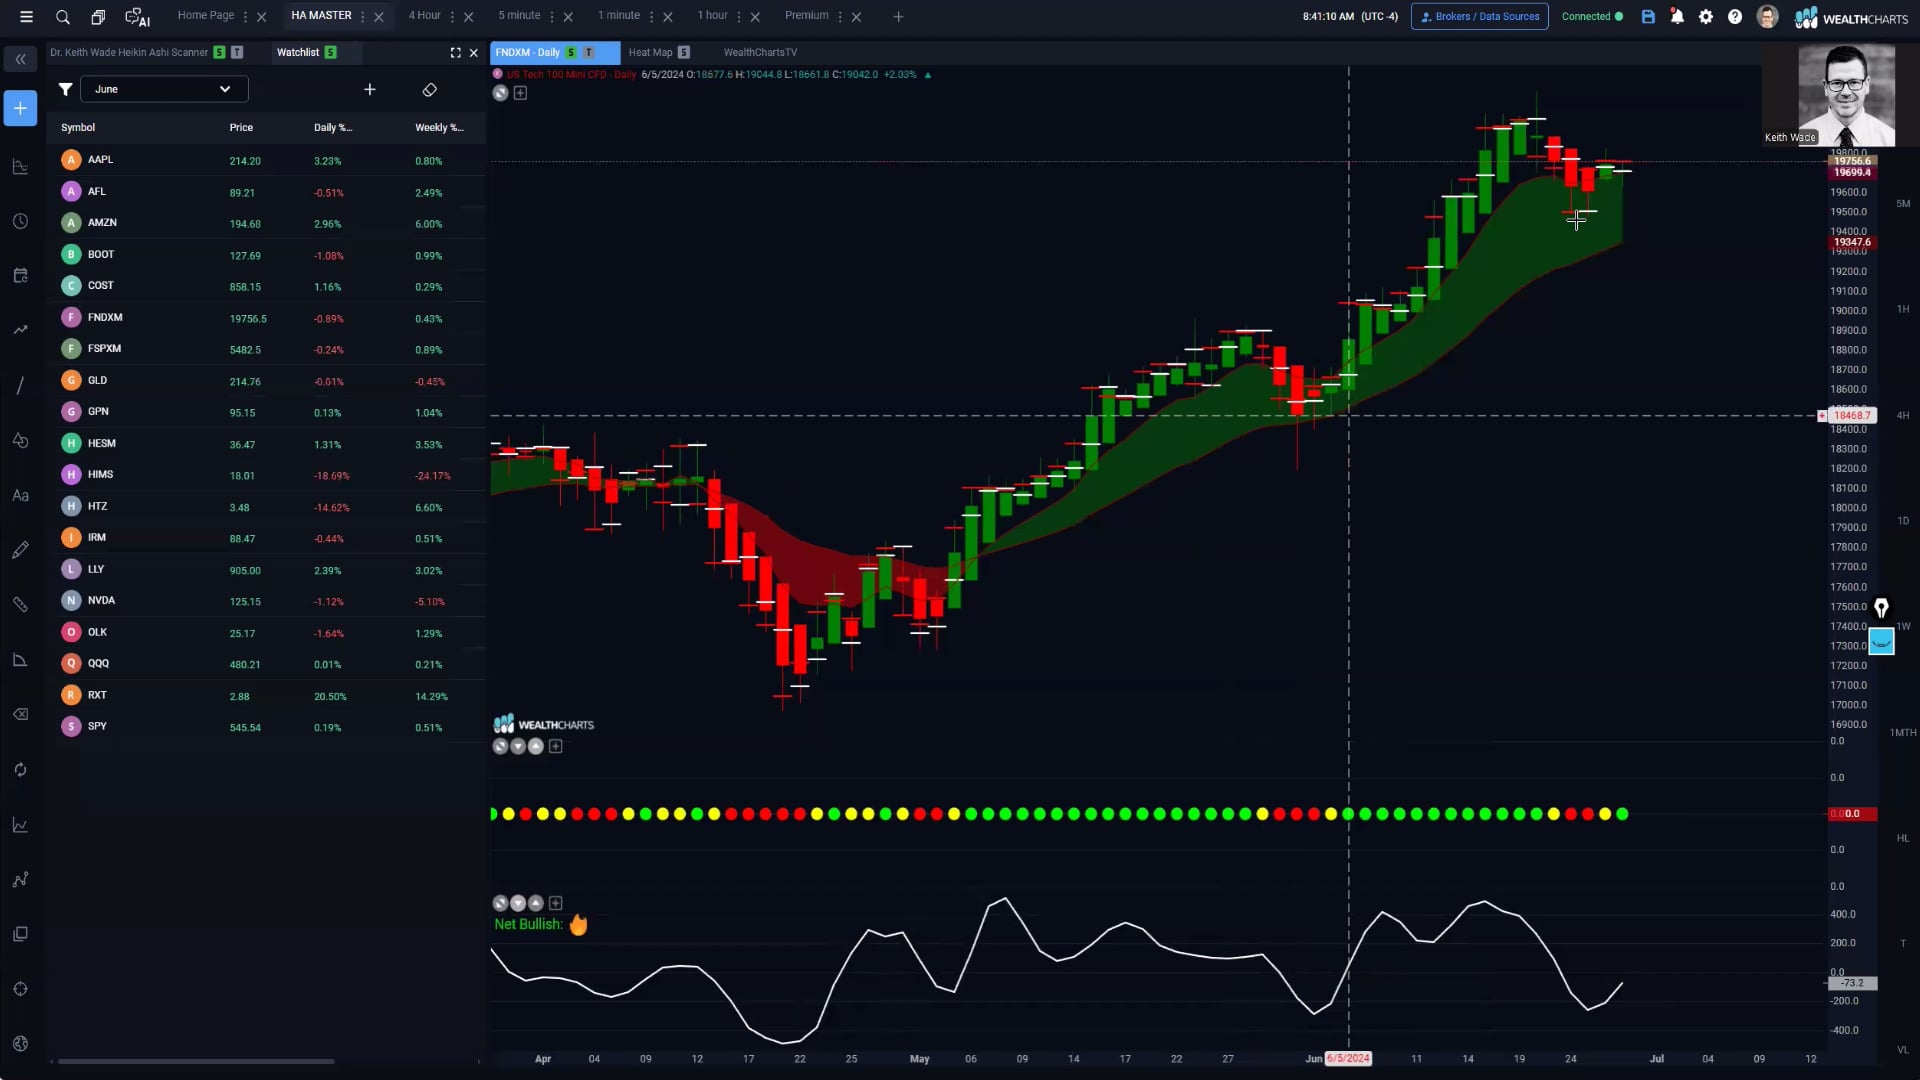Move Net Bullish pane up

[x=536, y=903]
